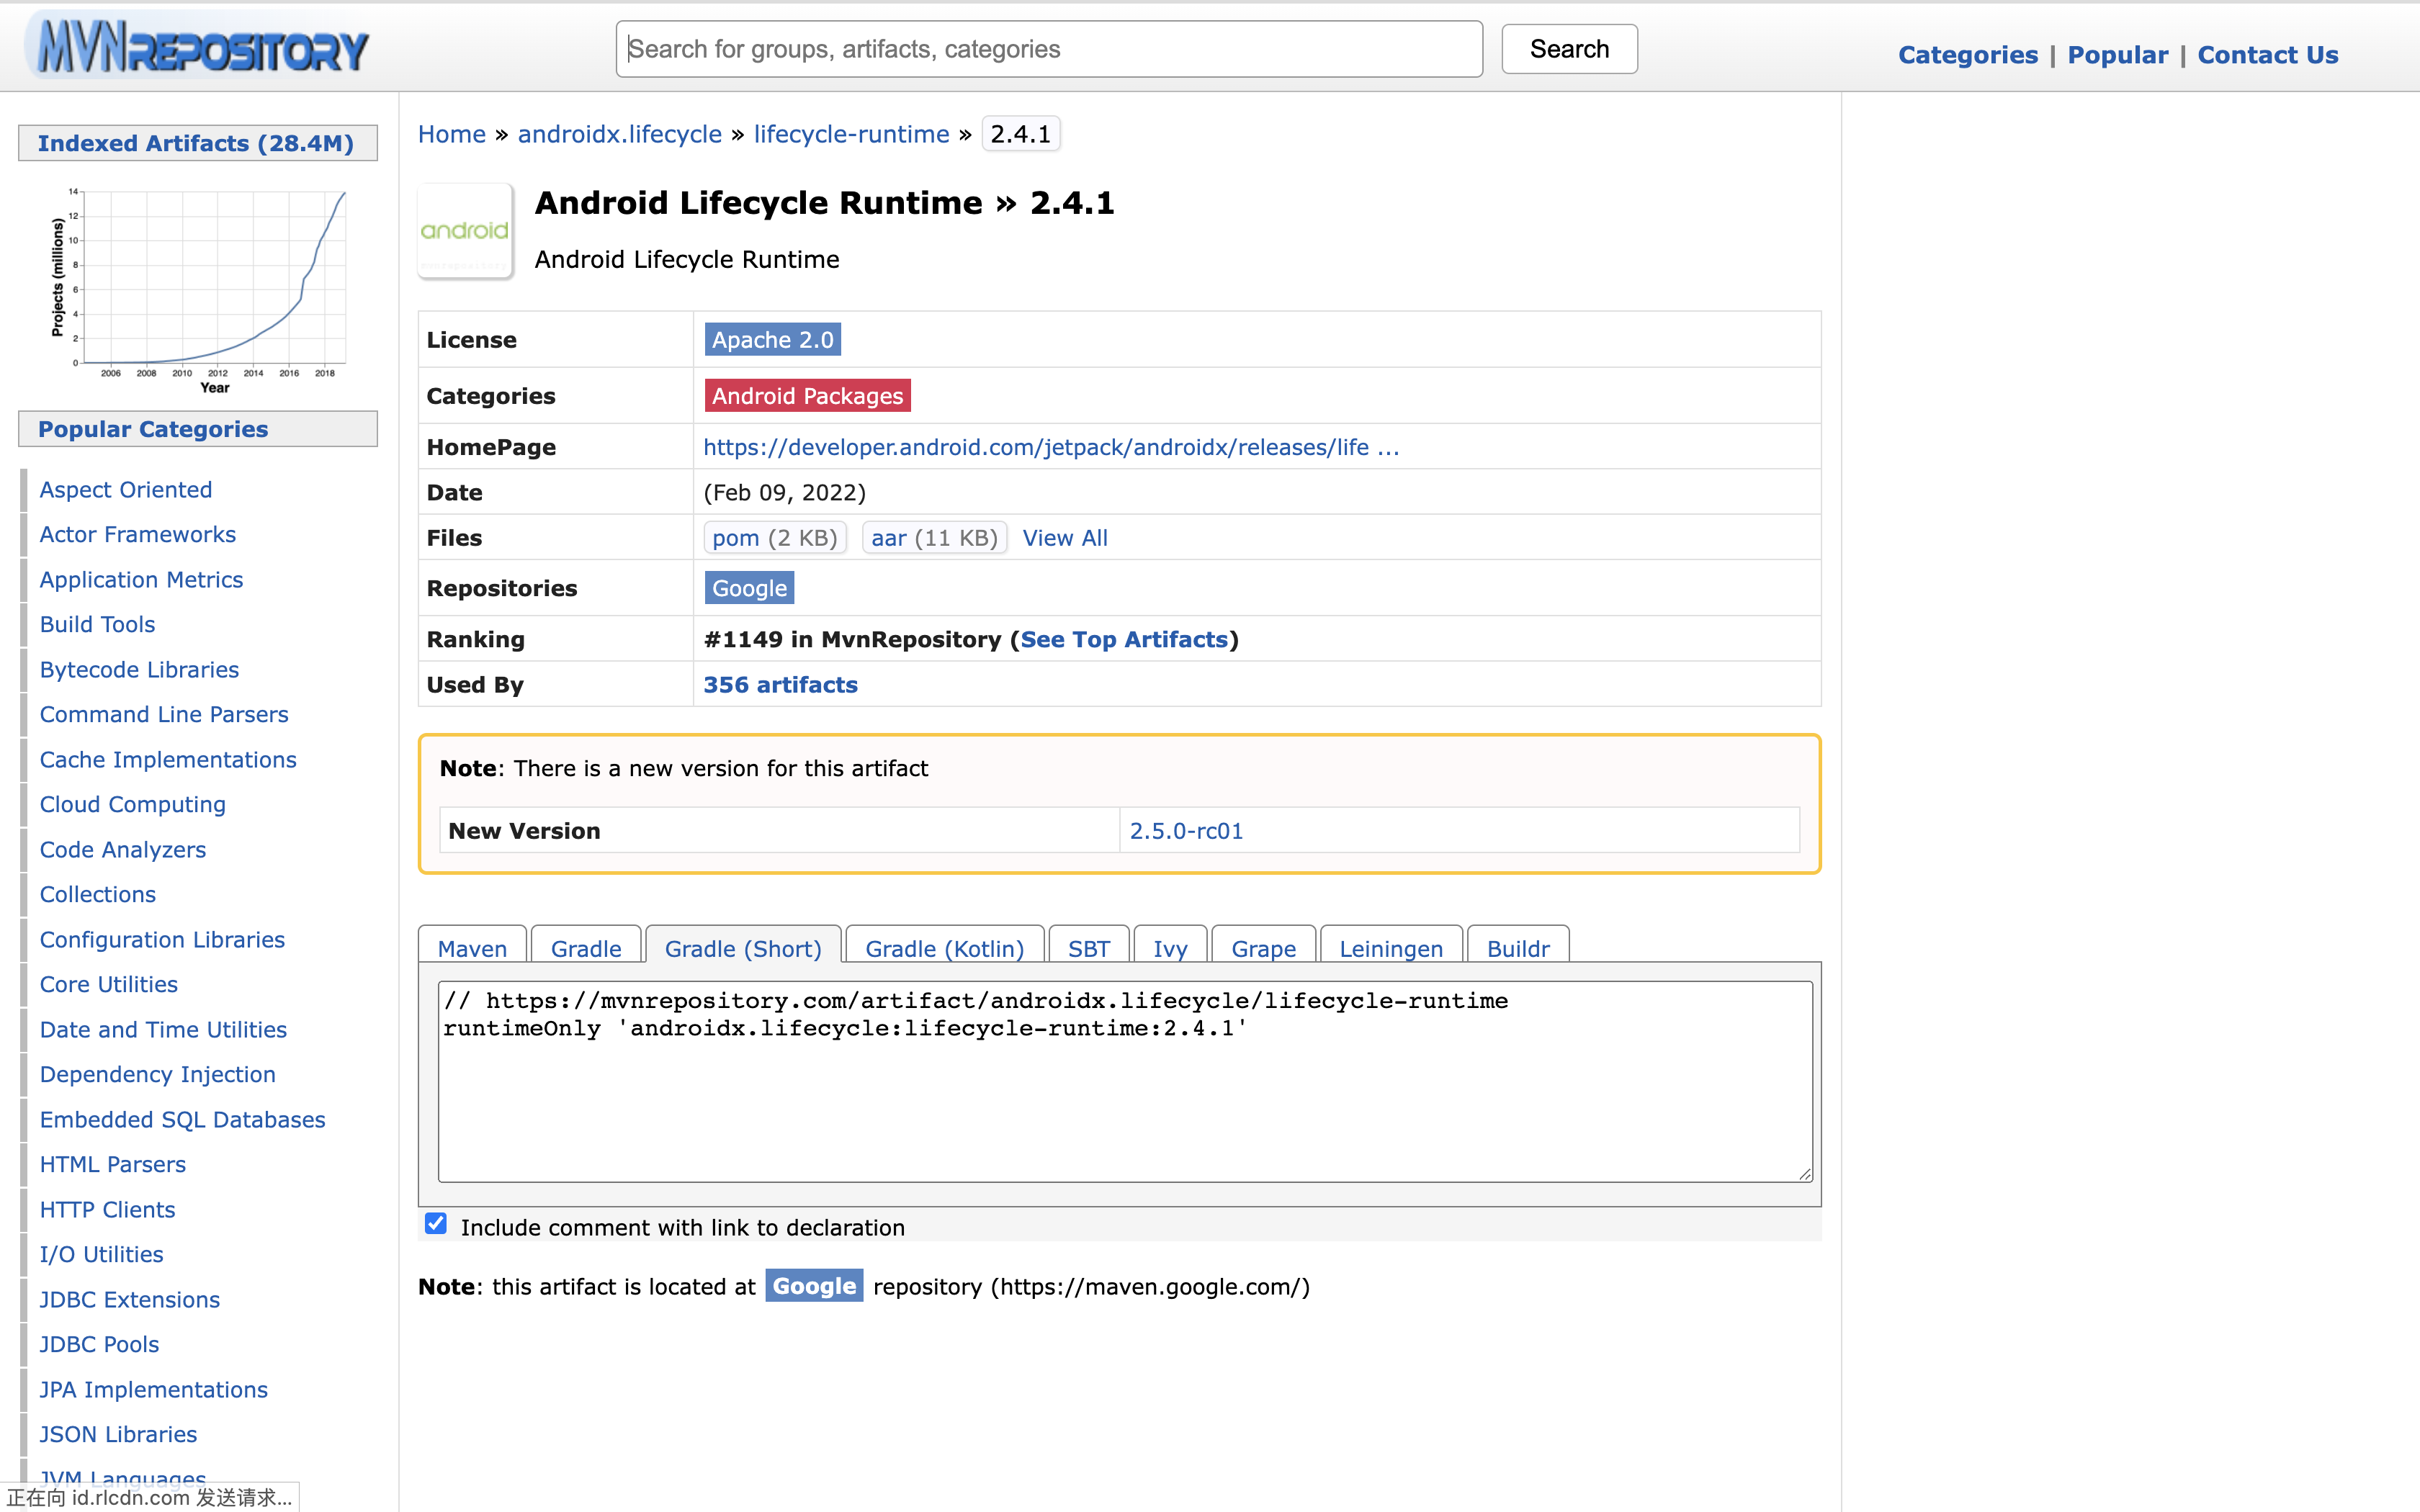Open Configuration Libraries category

tap(162, 940)
